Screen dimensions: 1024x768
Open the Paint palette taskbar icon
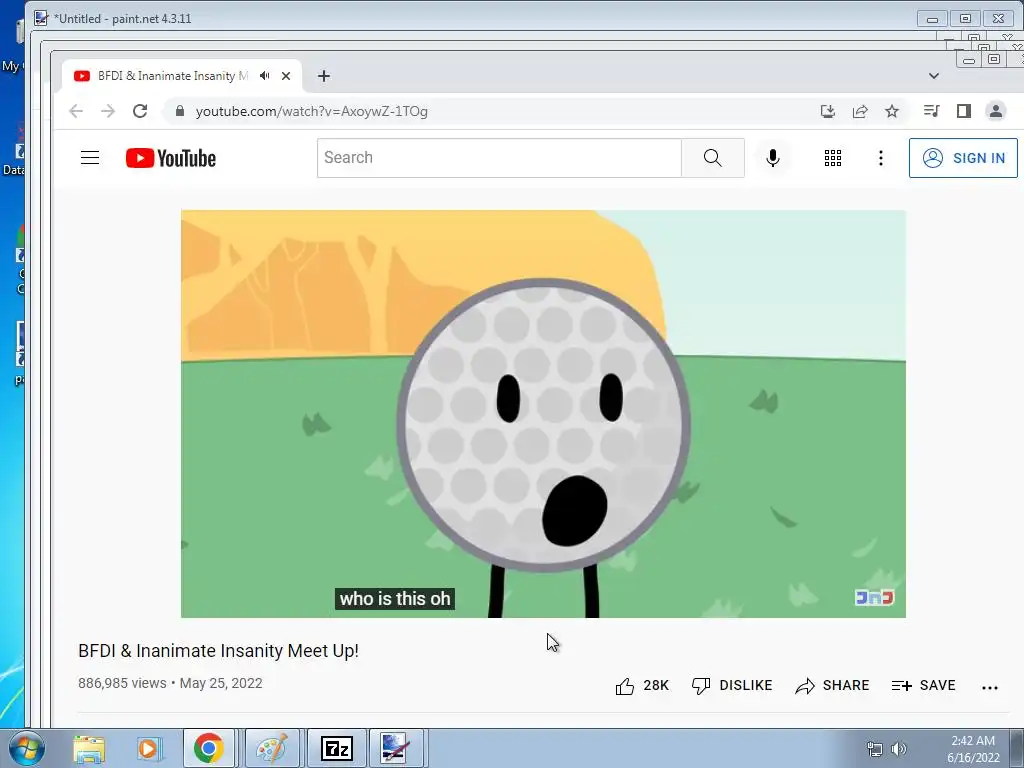(272, 748)
